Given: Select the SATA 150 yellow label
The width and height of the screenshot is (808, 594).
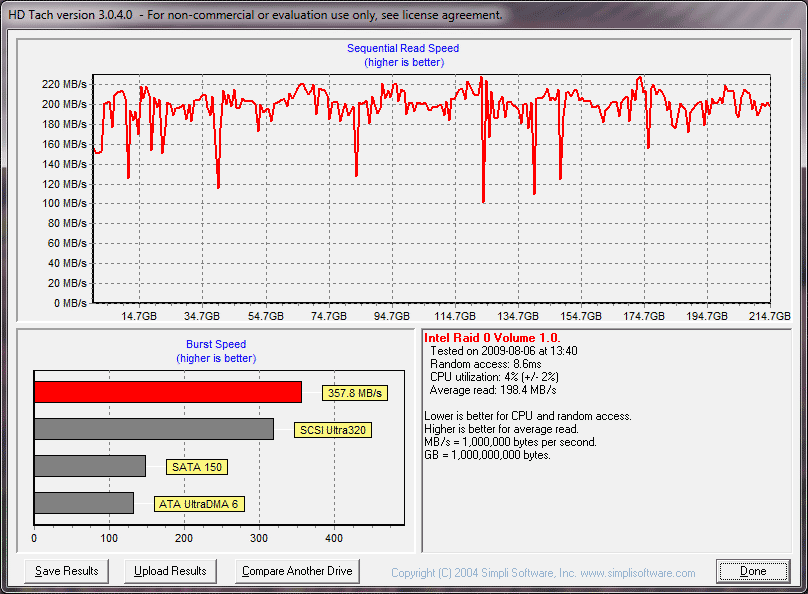Looking at the screenshot, I should 196,467.
